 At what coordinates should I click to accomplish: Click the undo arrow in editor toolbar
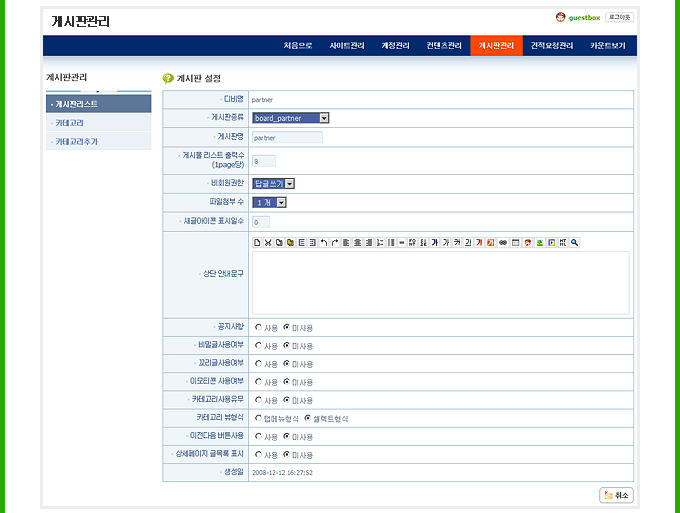pos(323,242)
